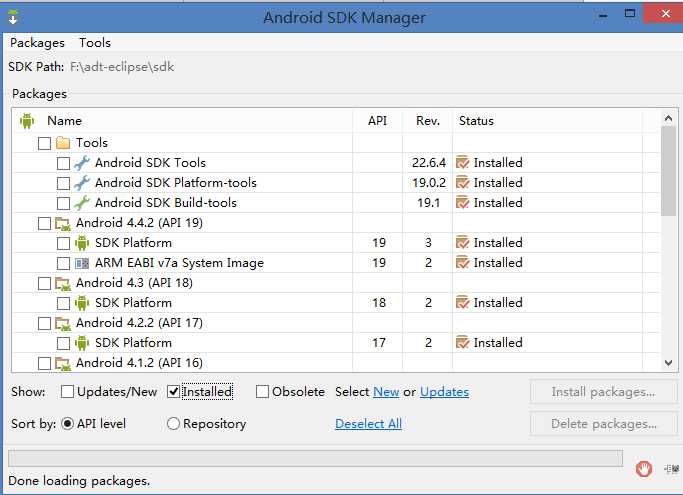This screenshot has height=495, width=683.
Task: Check the Android SDK Build-tools checkbox
Action: click(63, 203)
